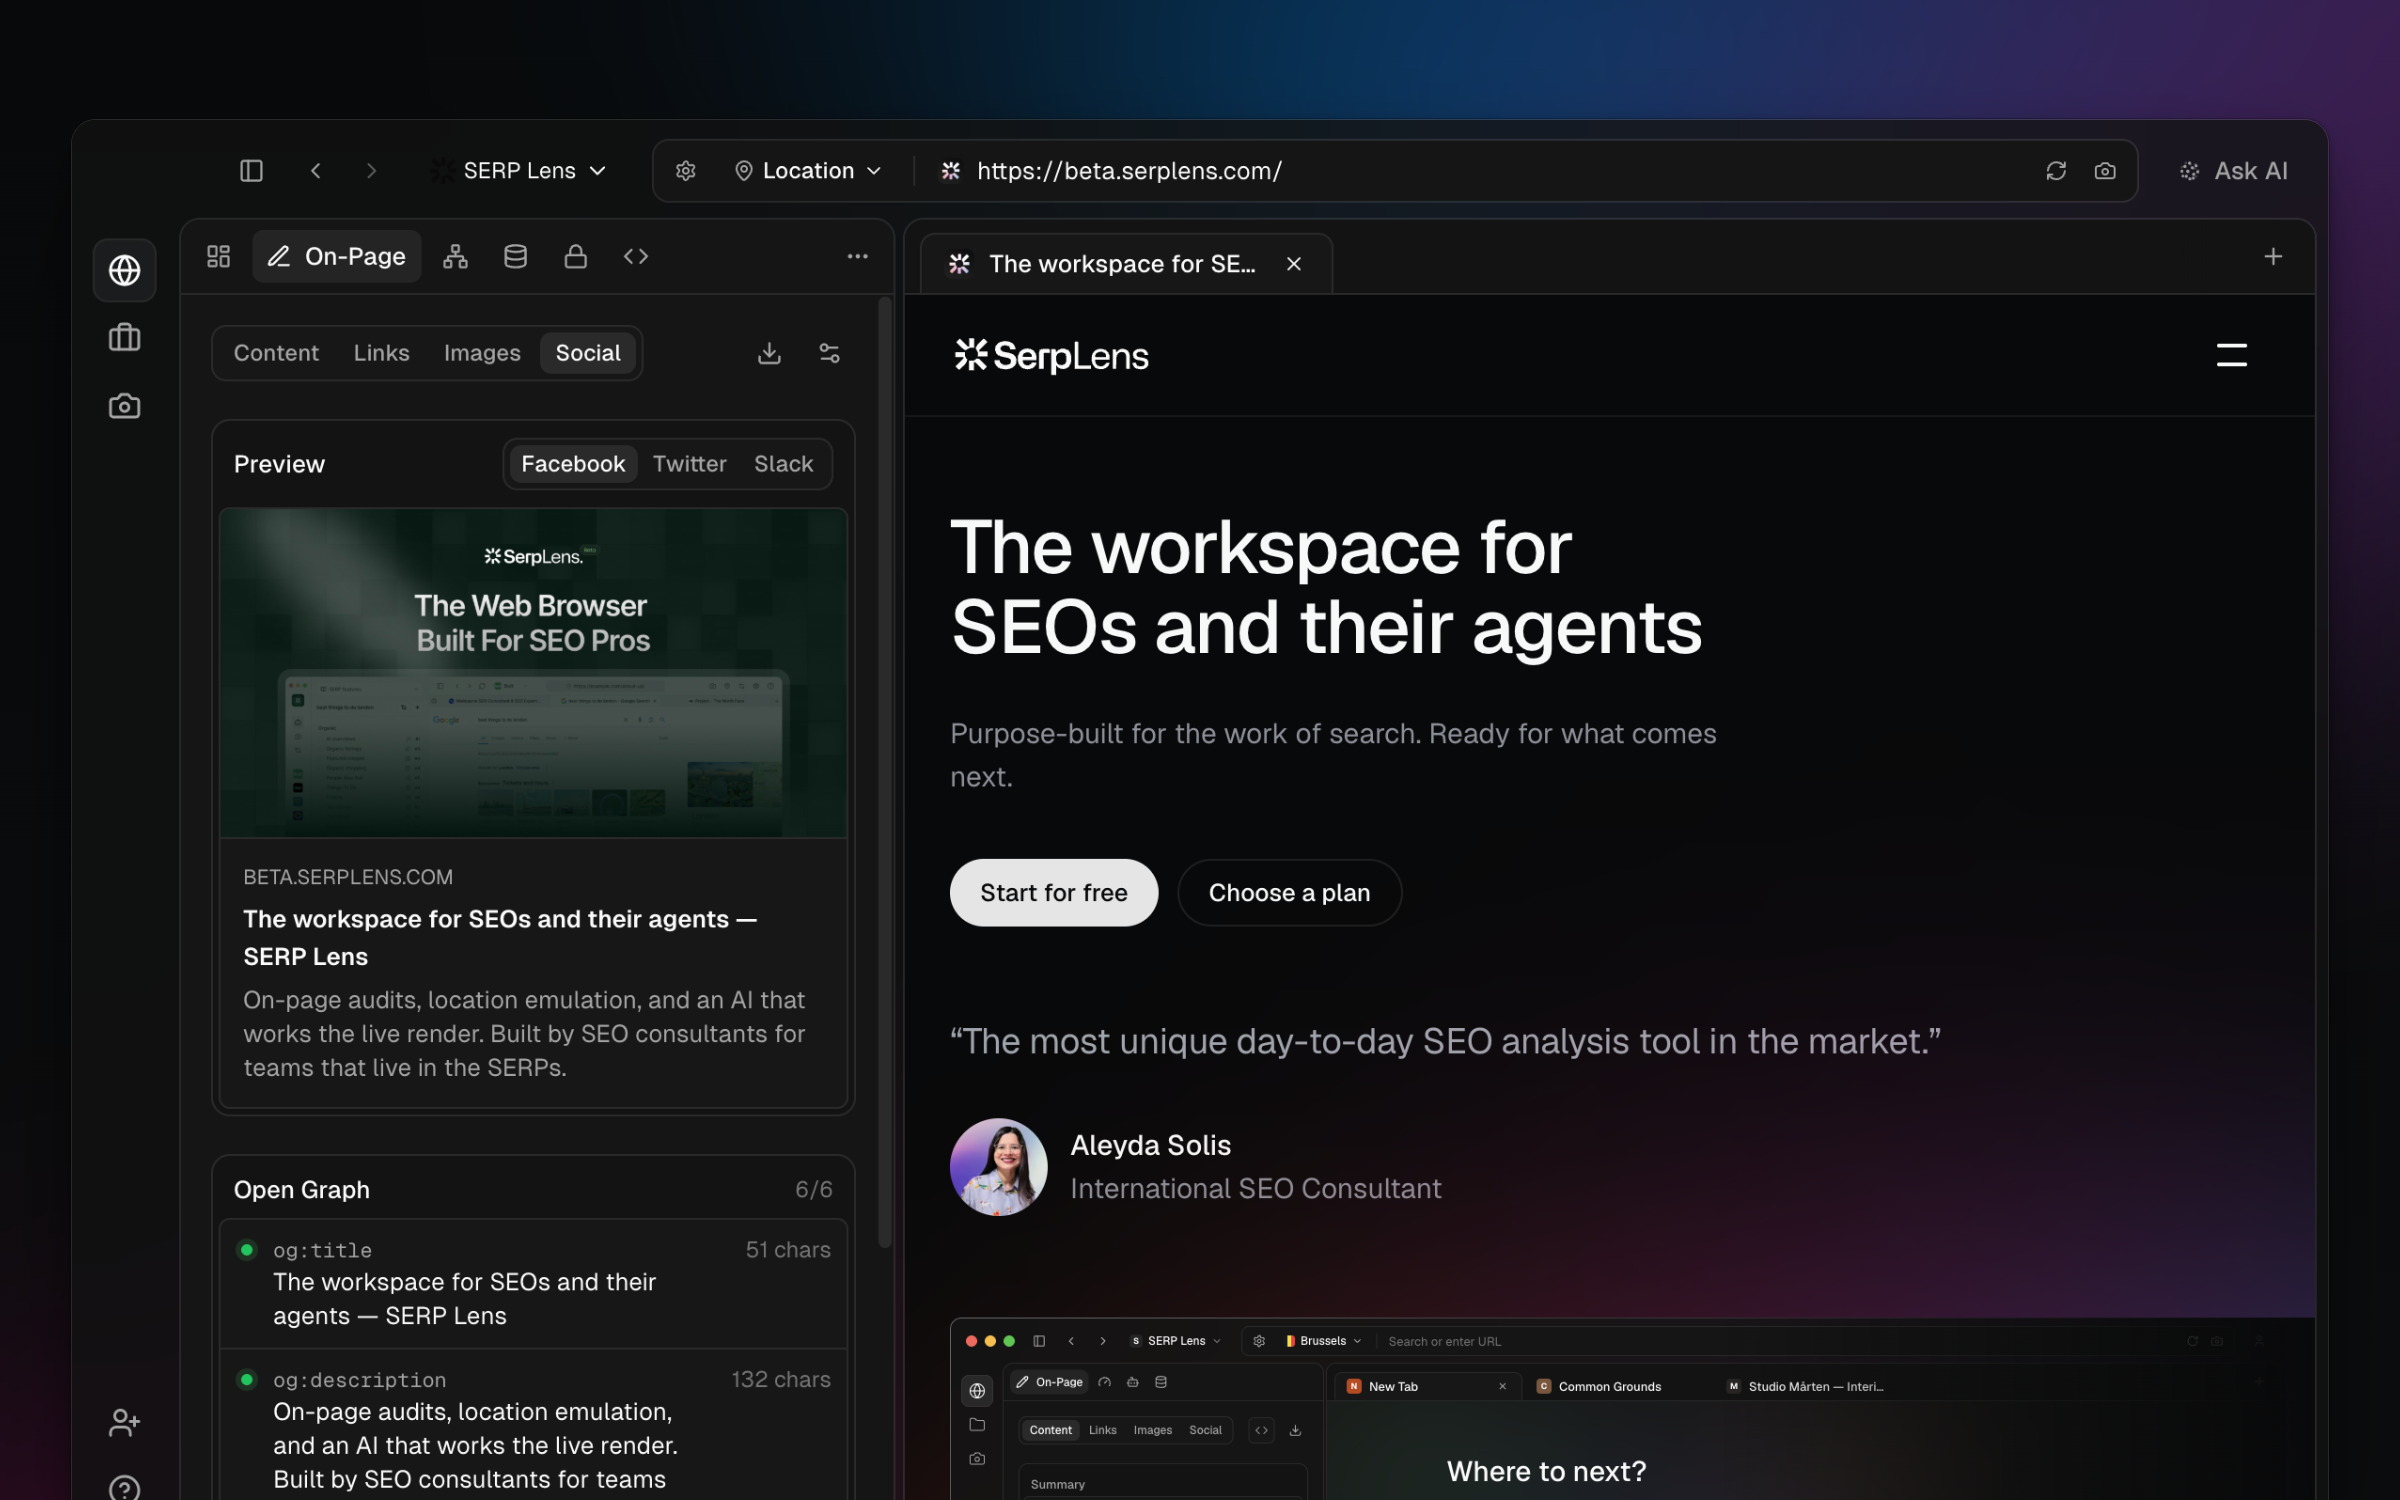Select Facebook preview option
Screen dimensions: 2400x1500
tap(573, 464)
